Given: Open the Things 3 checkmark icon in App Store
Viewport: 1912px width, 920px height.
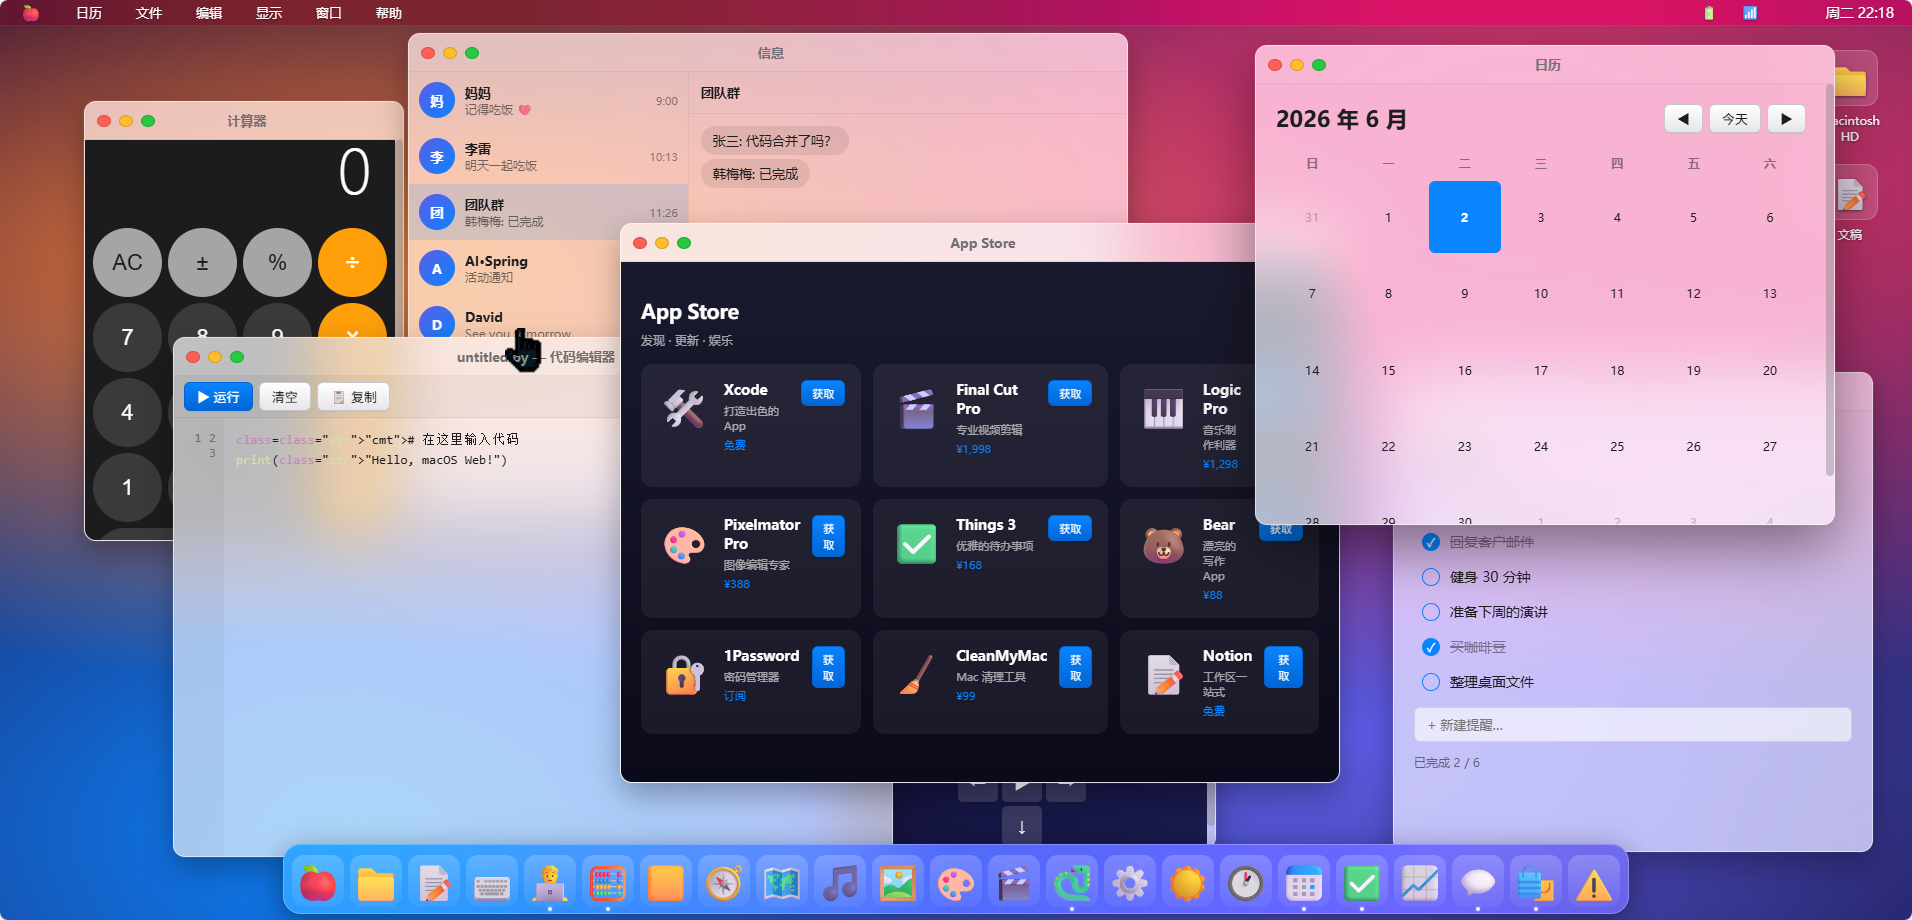Looking at the screenshot, I should tap(916, 544).
